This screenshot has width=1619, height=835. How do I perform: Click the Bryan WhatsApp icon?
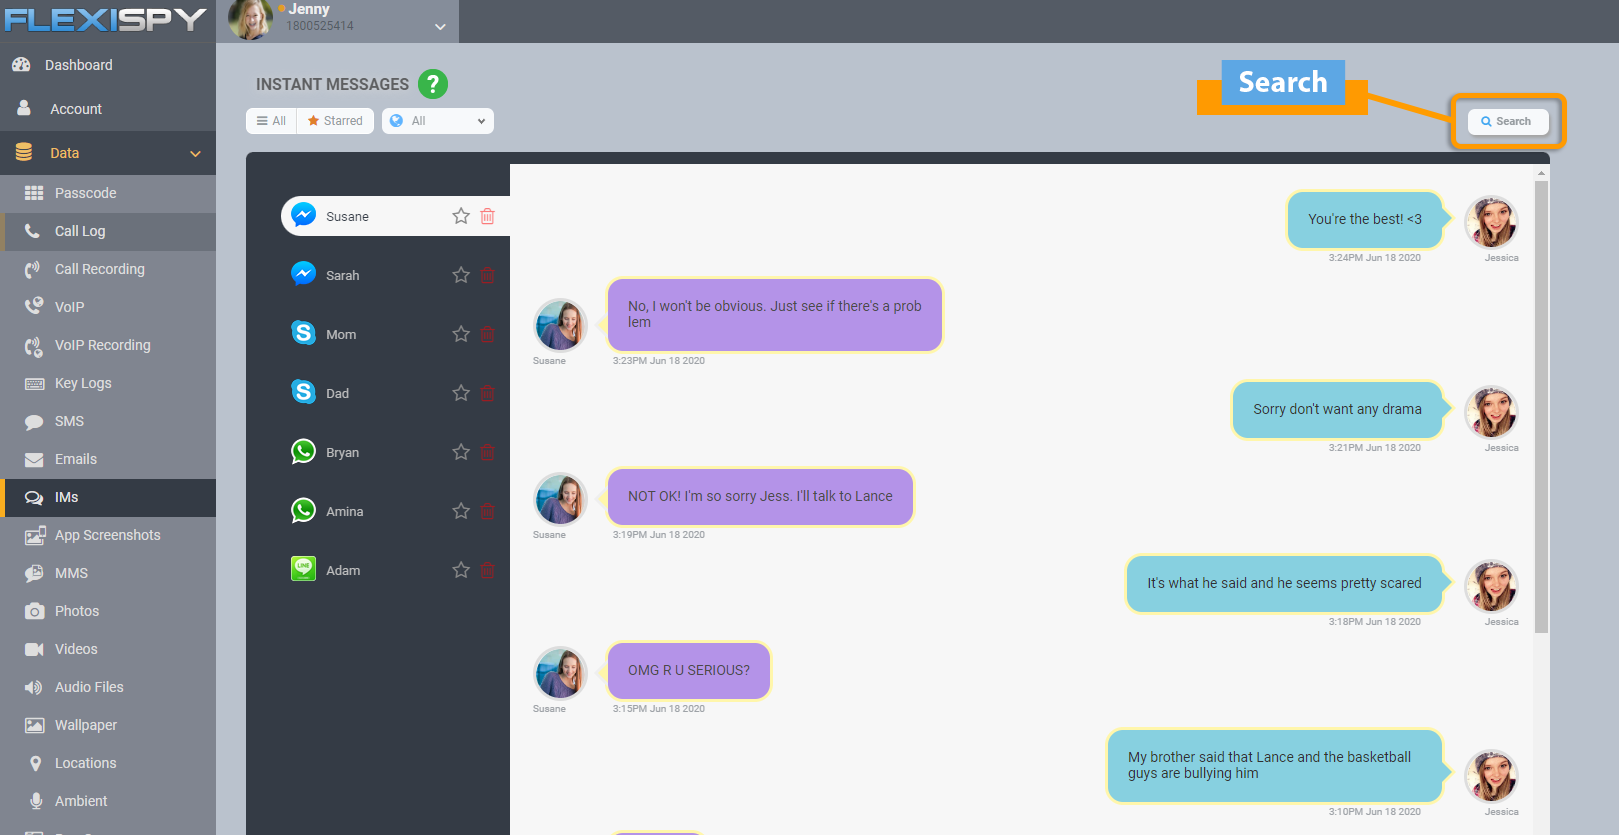(x=304, y=451)
